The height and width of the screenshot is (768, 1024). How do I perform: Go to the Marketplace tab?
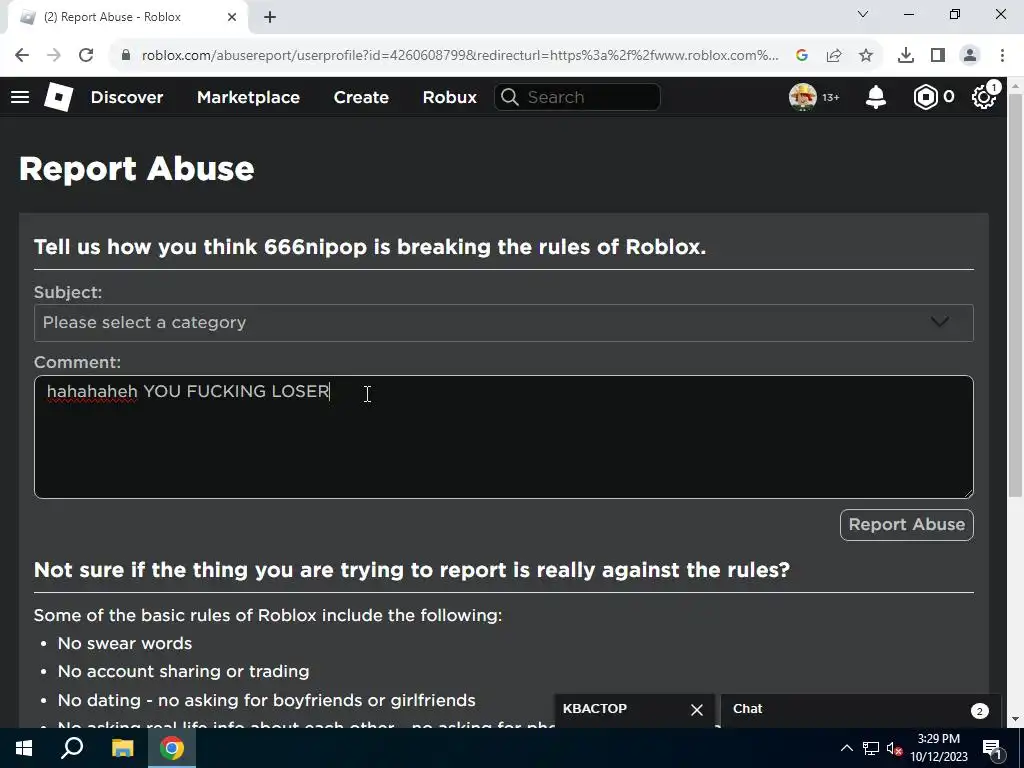pyautogui.click(x=248, y=97)
